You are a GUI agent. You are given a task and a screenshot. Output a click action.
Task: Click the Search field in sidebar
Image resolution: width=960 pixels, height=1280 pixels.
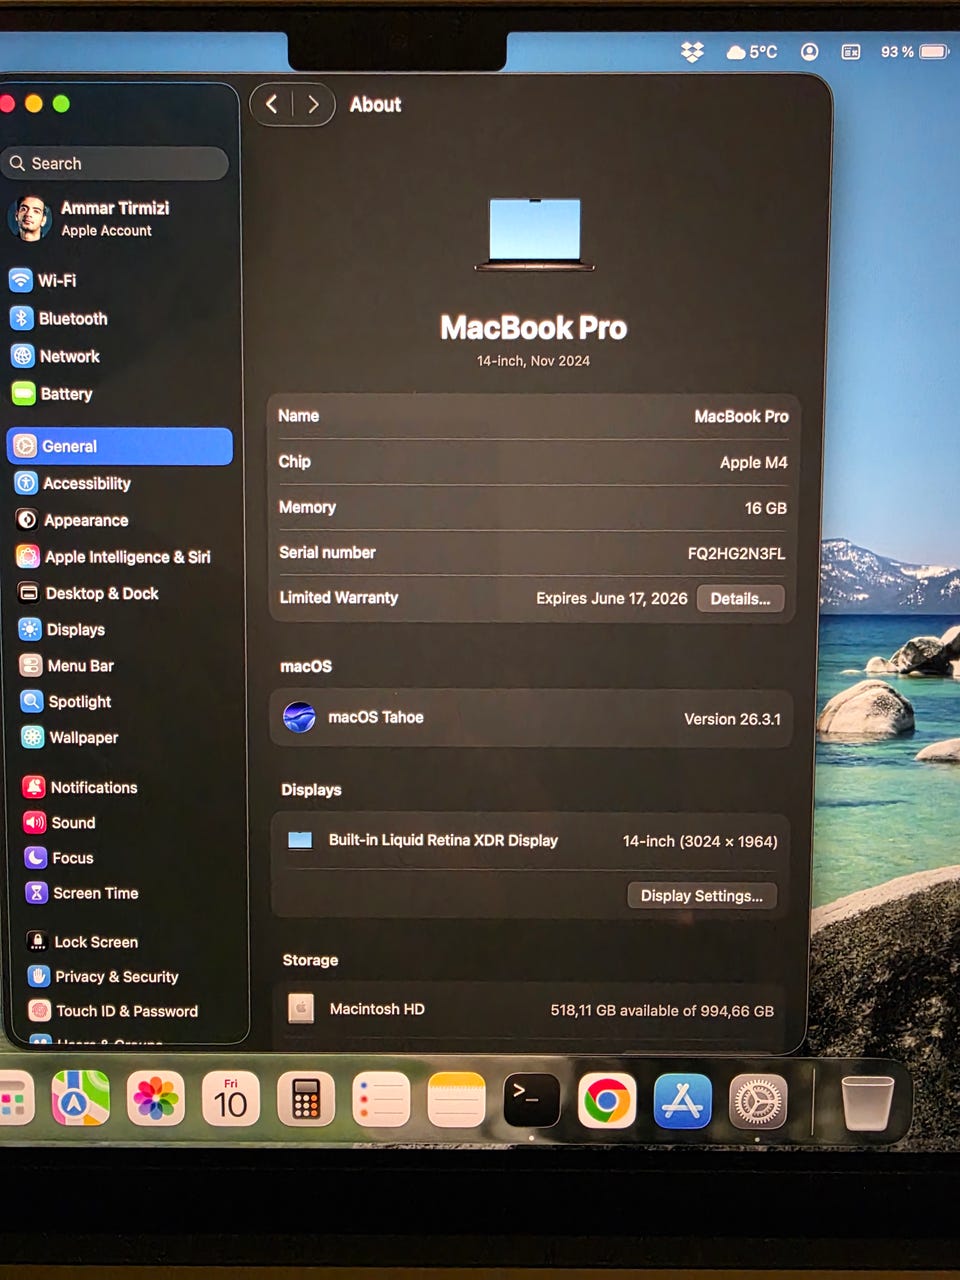(116, 163)
